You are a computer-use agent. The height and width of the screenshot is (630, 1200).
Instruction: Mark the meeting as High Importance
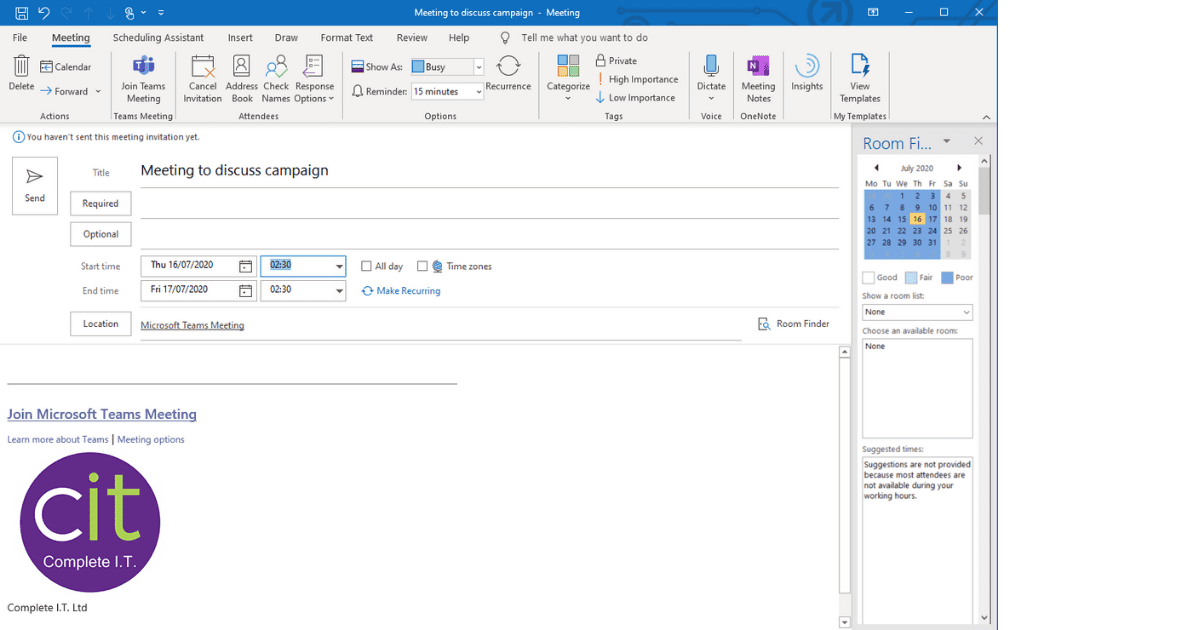click(x=638, y=79)
